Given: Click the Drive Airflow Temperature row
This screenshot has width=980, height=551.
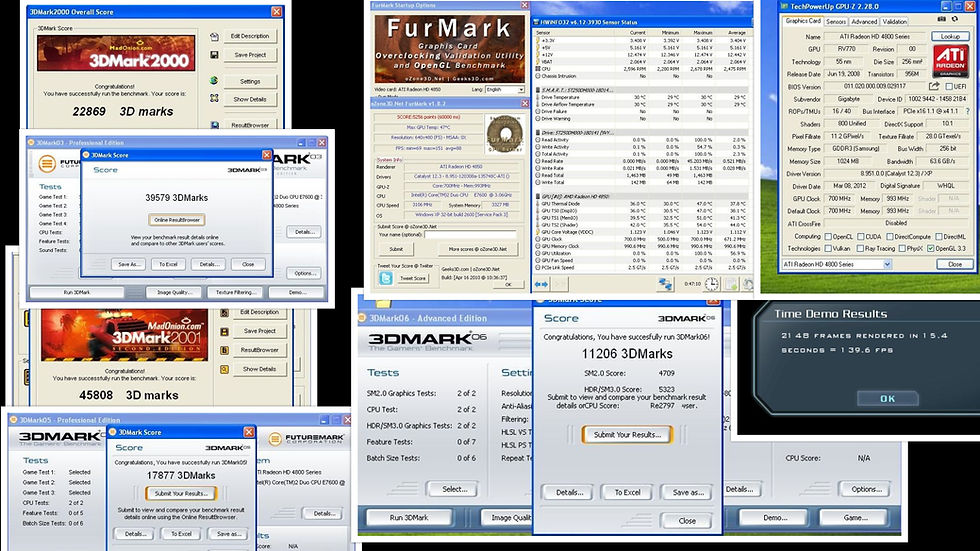Looking at the screenshot, I should tap(641, 104).
